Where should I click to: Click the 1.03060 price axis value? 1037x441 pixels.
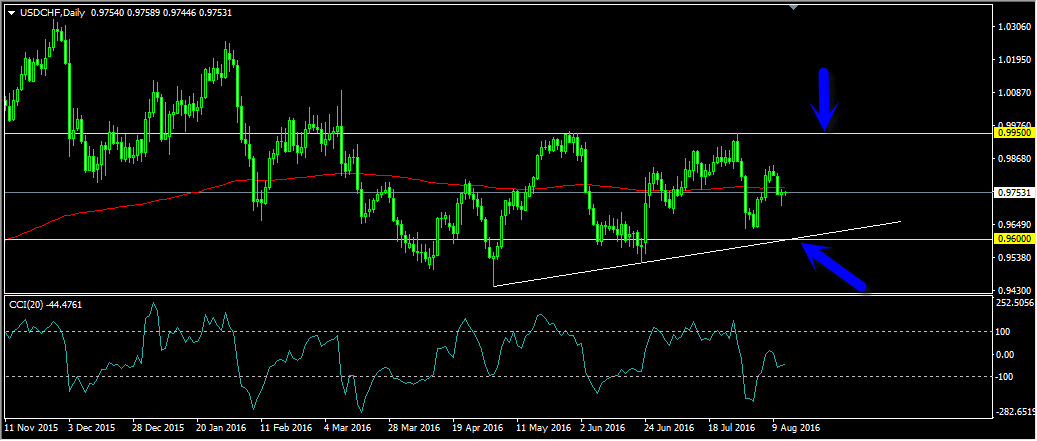tap(1016, 27)
